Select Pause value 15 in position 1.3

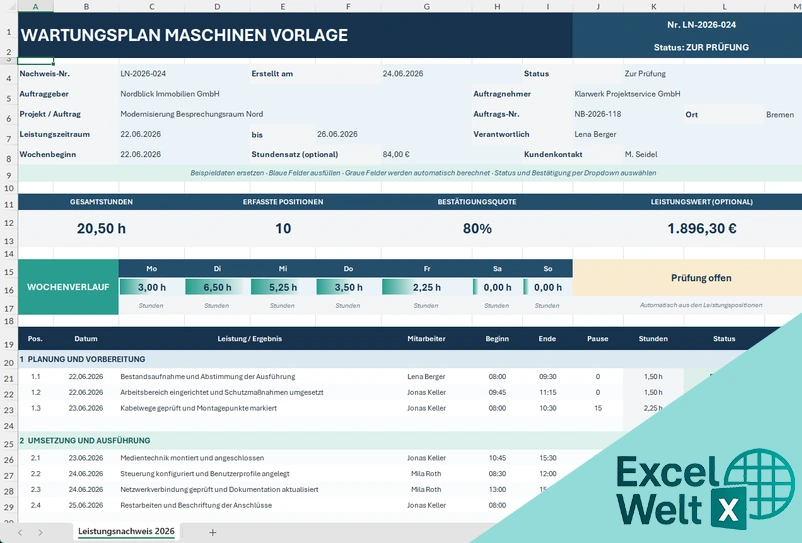(598, 408)
